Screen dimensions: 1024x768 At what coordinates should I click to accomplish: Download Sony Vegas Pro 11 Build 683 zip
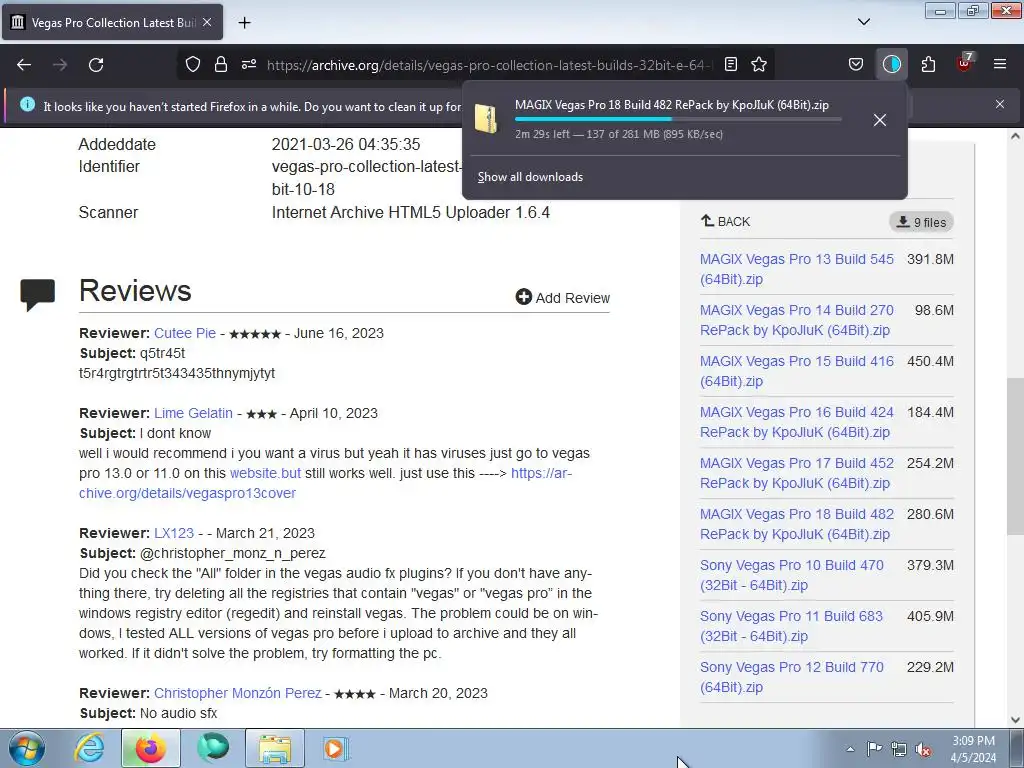pyautogui.click(x=792, y=626)
